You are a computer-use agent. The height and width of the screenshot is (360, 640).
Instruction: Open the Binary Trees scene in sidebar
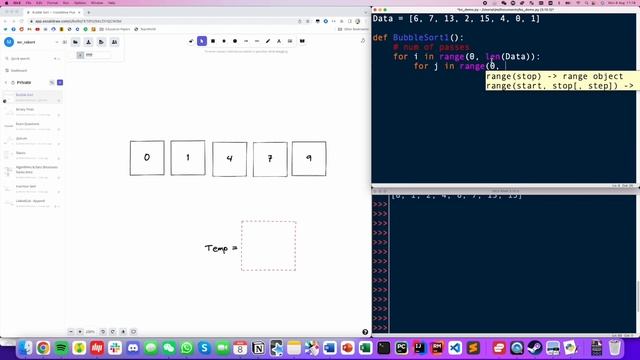[33, 112]
